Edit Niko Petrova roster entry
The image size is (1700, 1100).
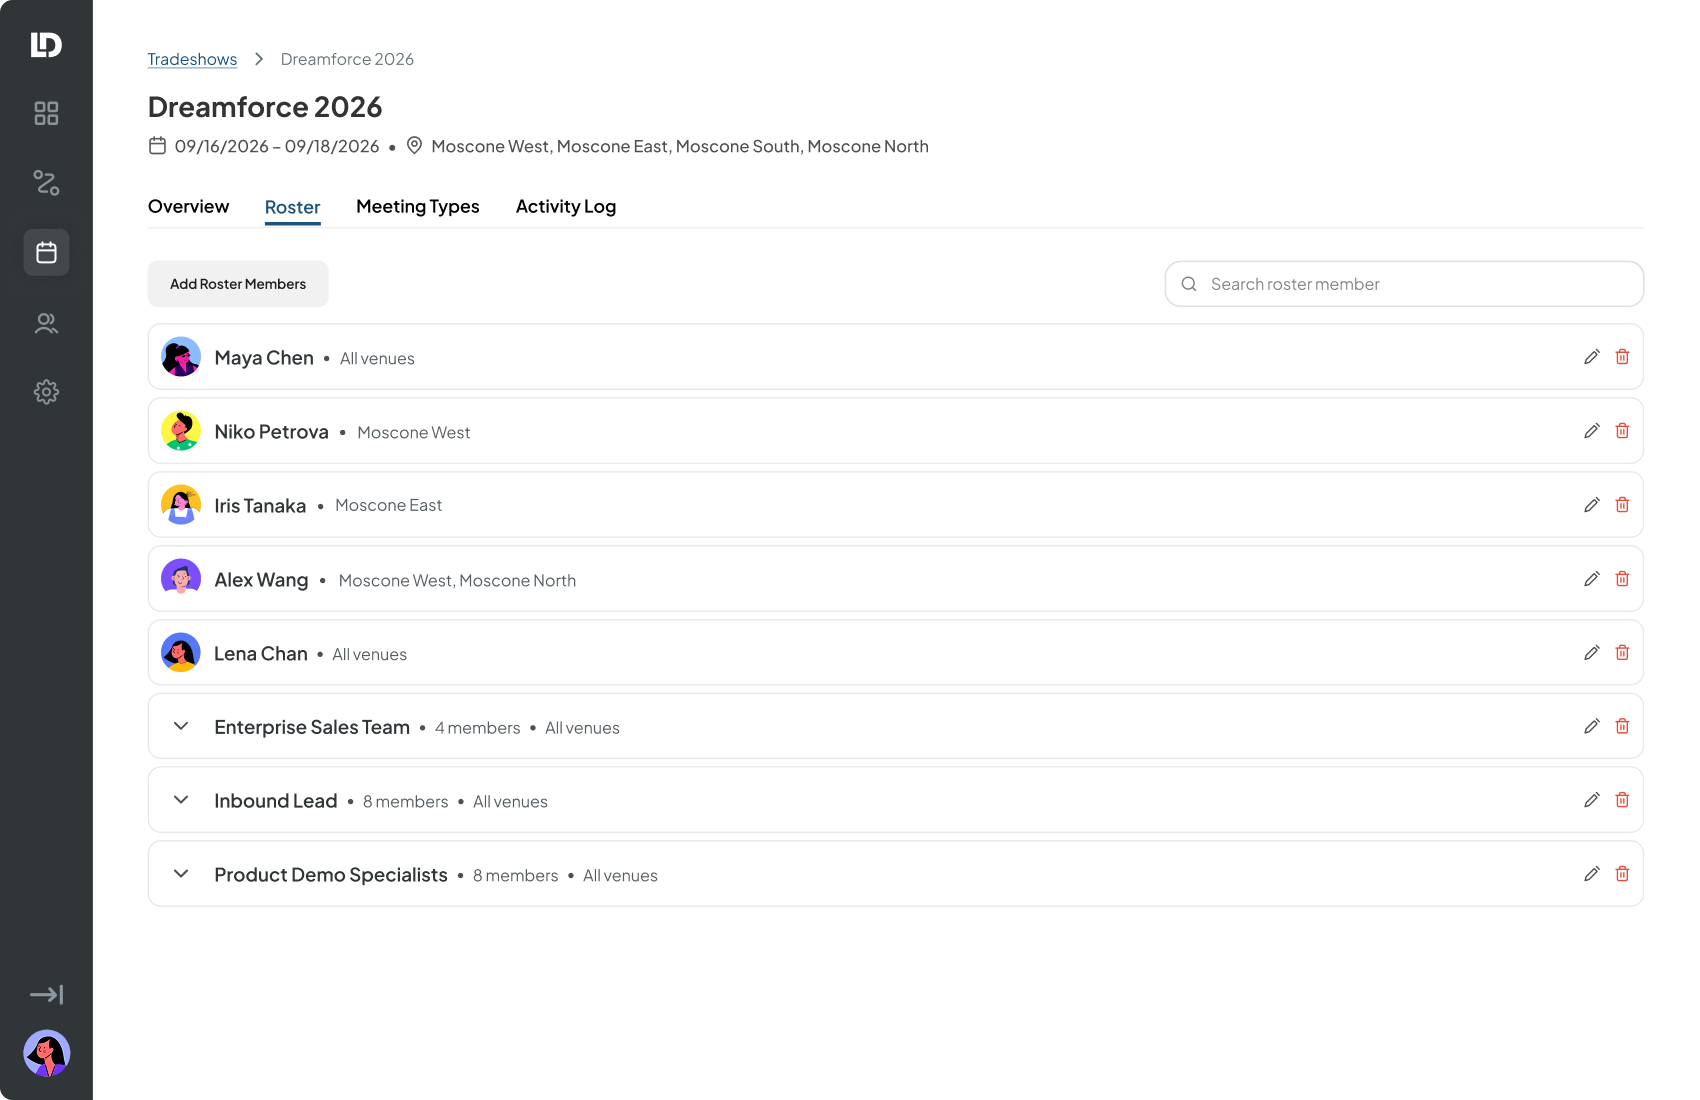(x=1592, y=431)
